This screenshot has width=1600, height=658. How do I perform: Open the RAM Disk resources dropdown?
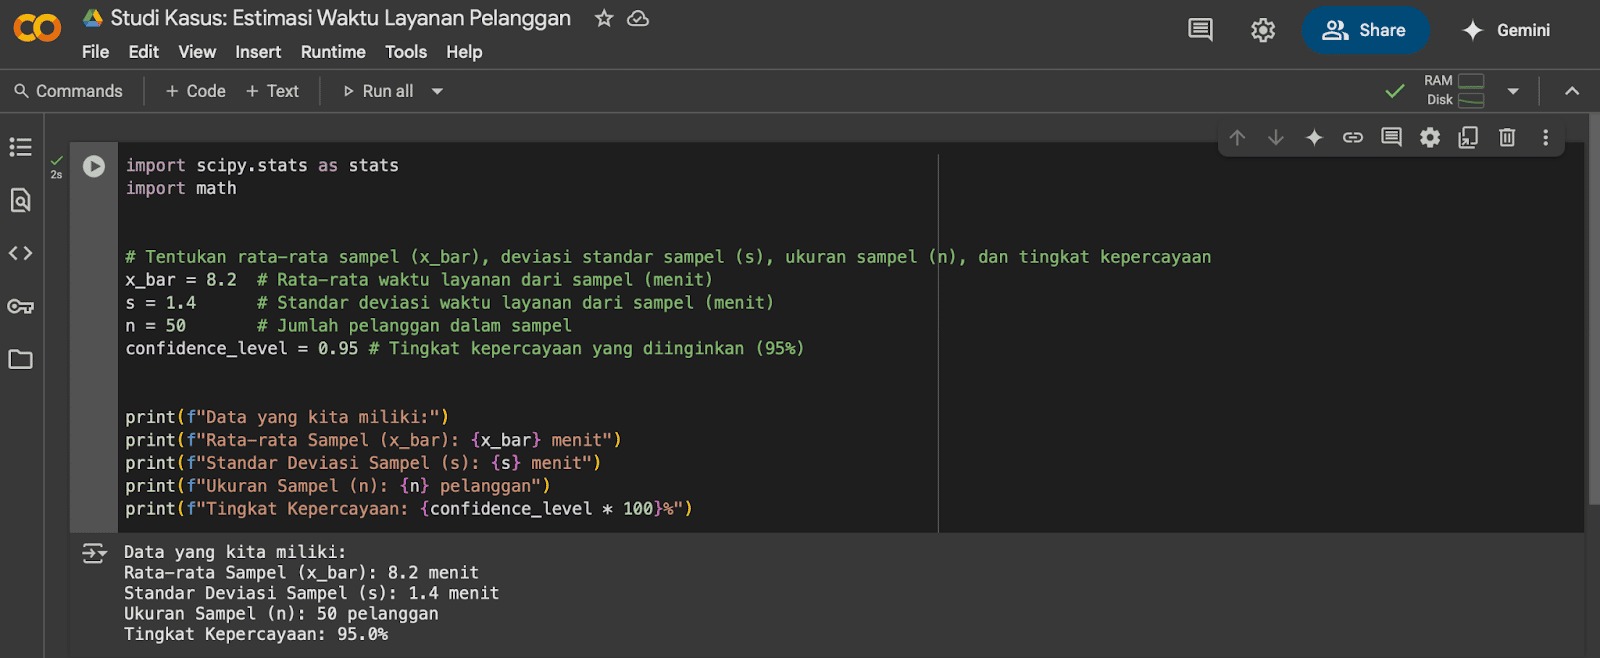[x=1513, y=91]
